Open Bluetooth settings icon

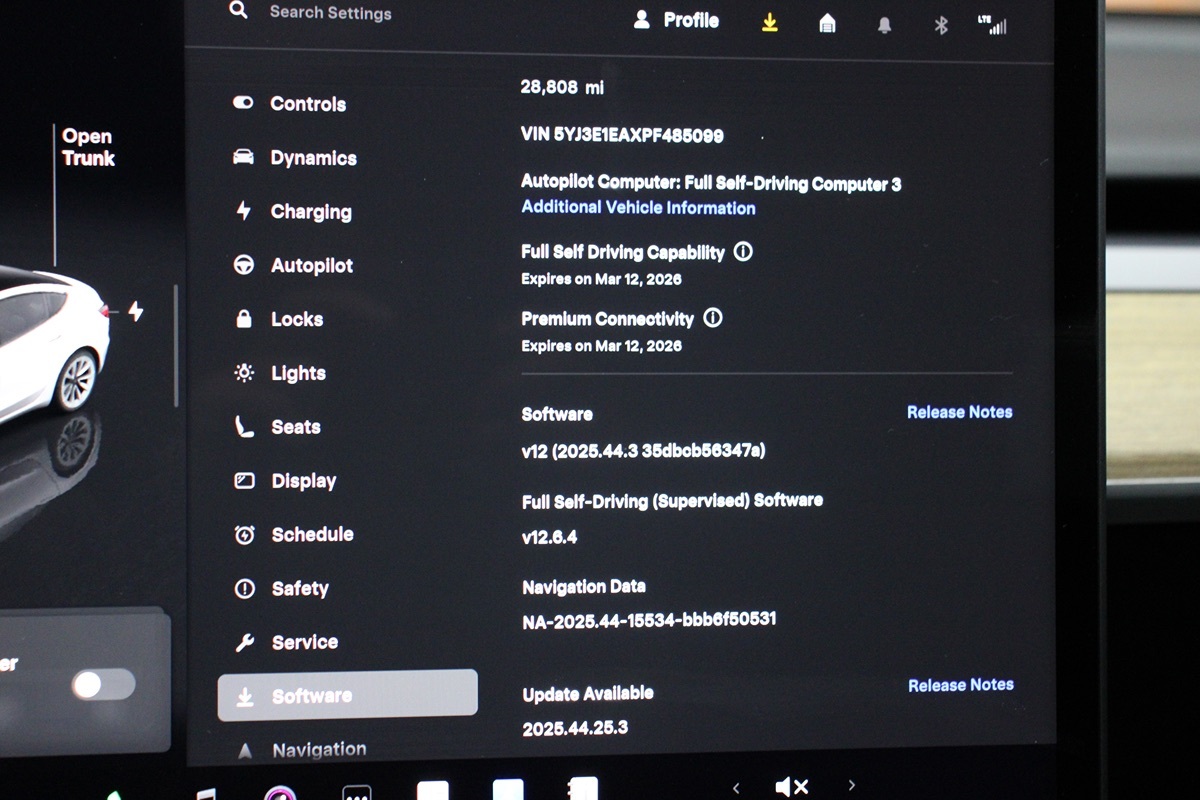940,26
